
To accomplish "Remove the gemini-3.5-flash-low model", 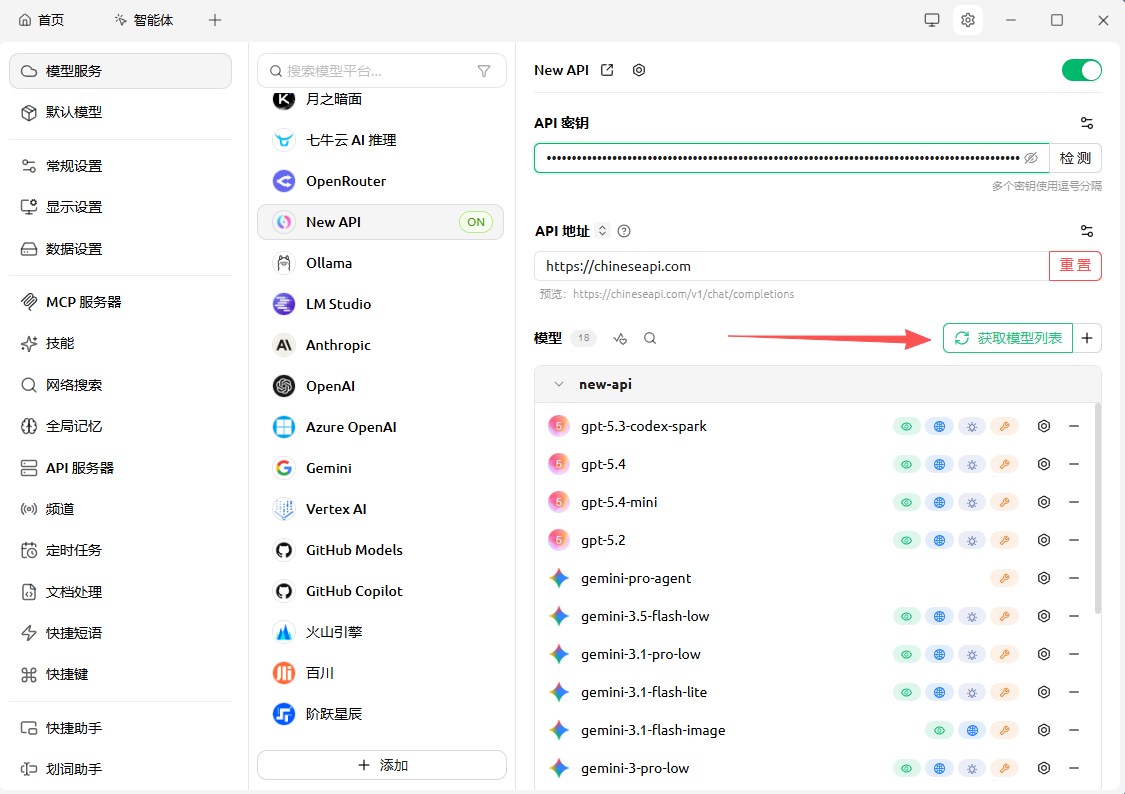I will pyautogui.click(x=1074, y=616).
